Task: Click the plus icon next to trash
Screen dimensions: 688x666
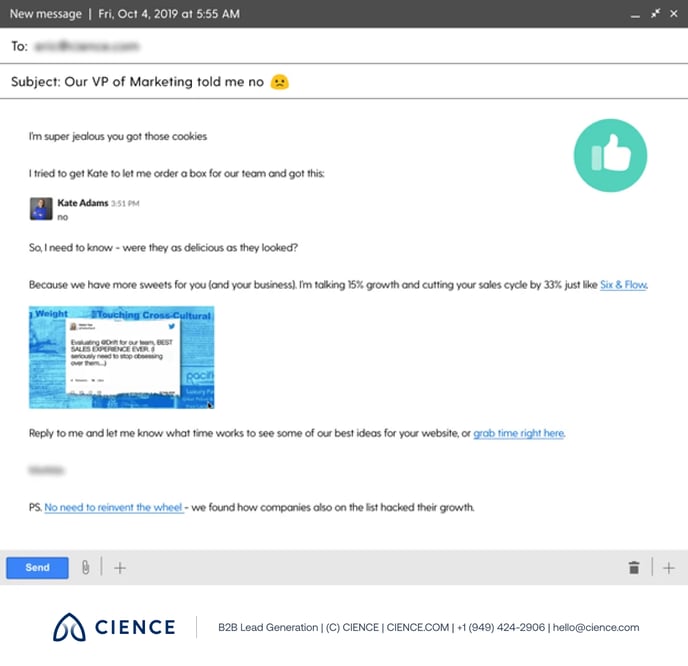Action: (669, 568)
